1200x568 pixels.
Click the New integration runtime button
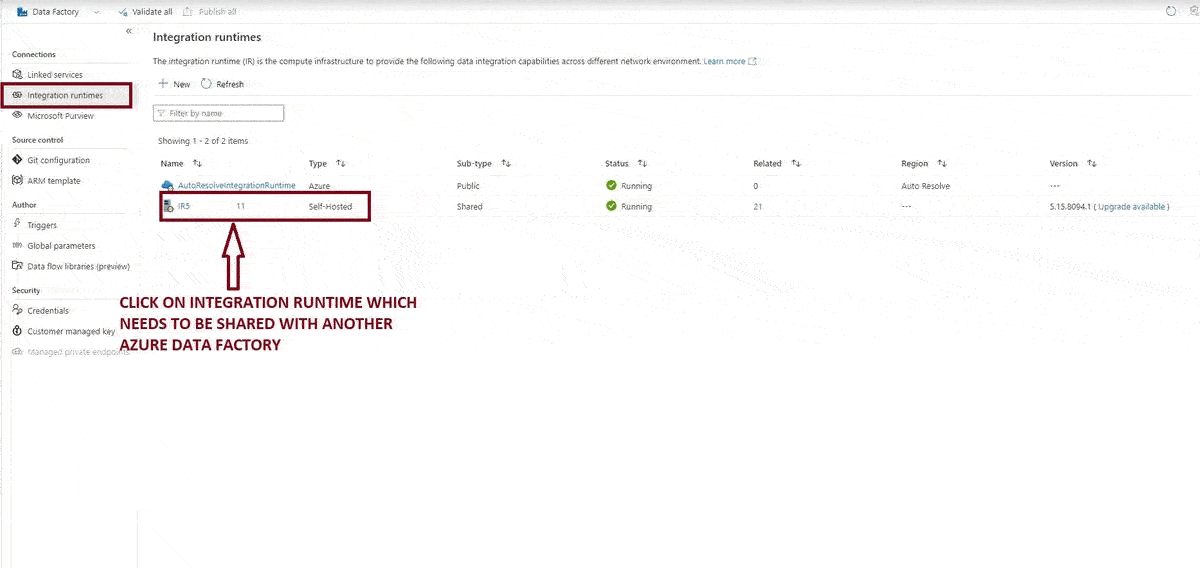174,84
